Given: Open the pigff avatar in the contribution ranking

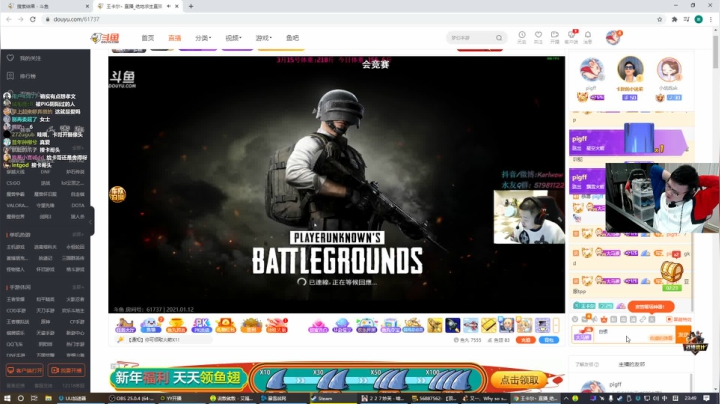Looking at the screenshot, I should (x=591, y=70).
